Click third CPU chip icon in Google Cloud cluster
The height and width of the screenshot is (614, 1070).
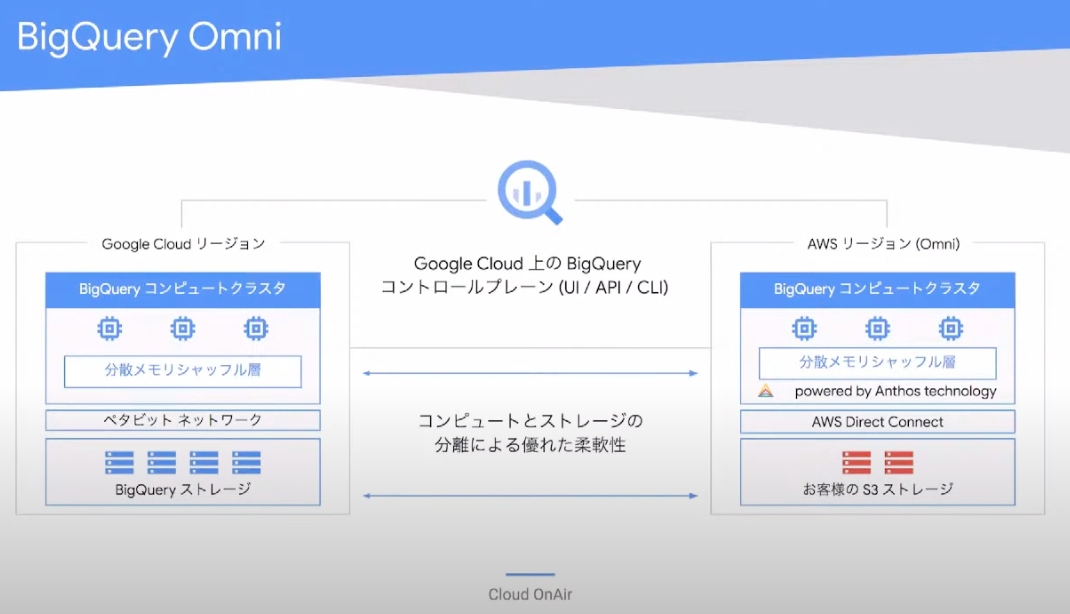[256, 329]
